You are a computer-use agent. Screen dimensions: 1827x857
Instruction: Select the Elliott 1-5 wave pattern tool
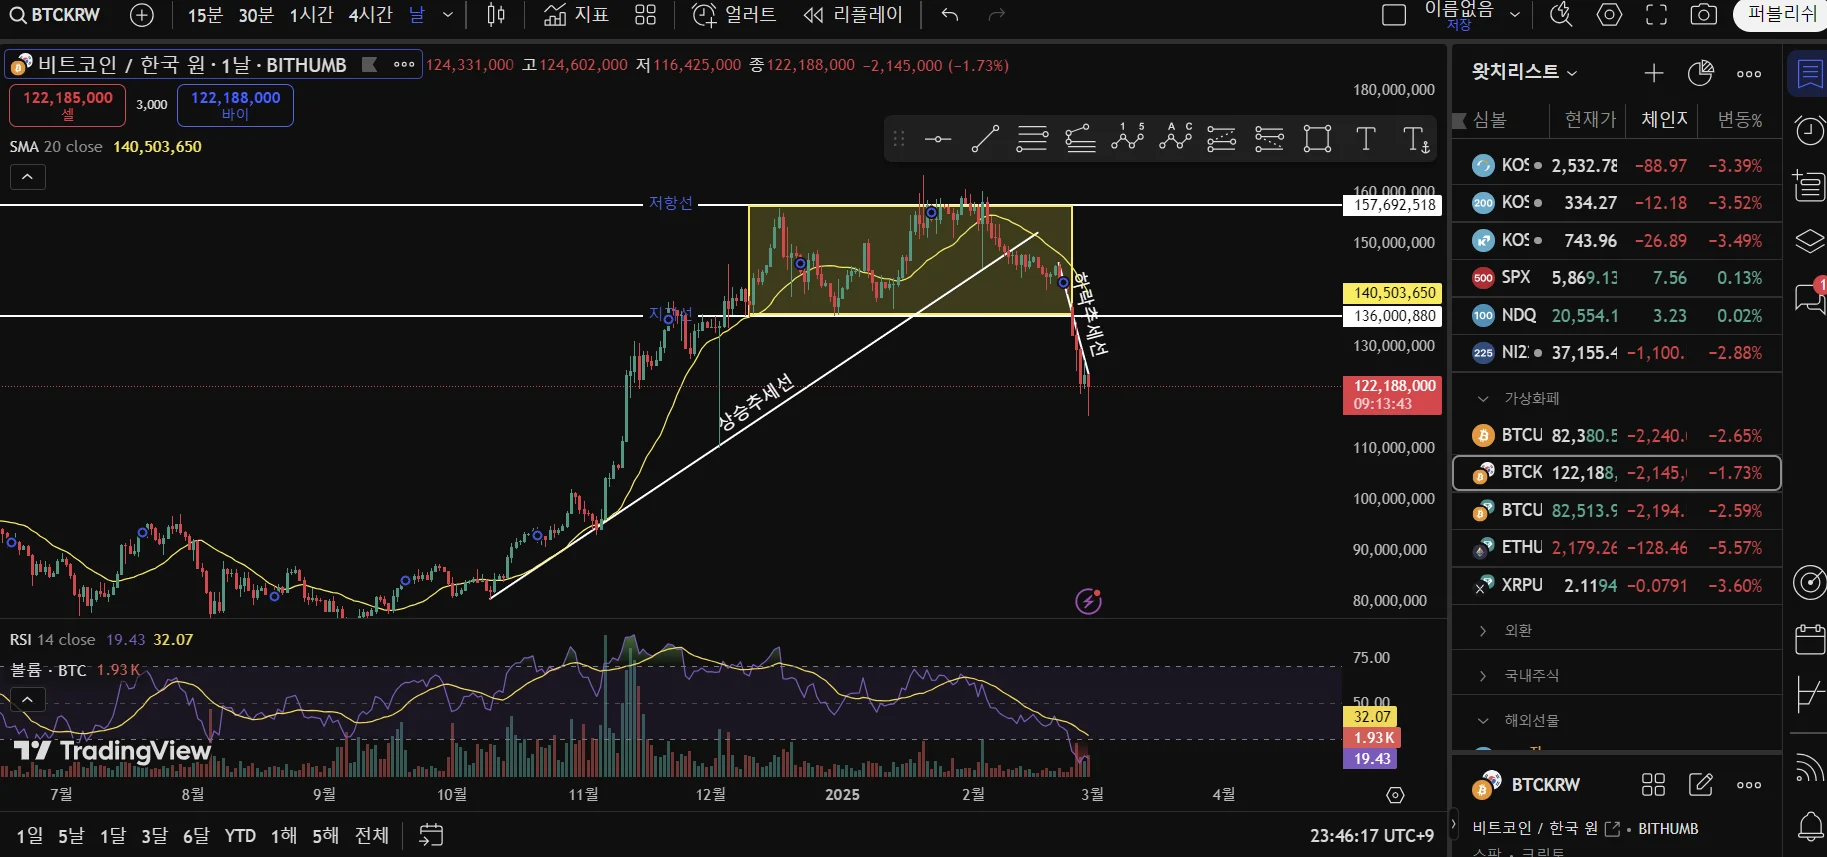tap(1127, 137)
